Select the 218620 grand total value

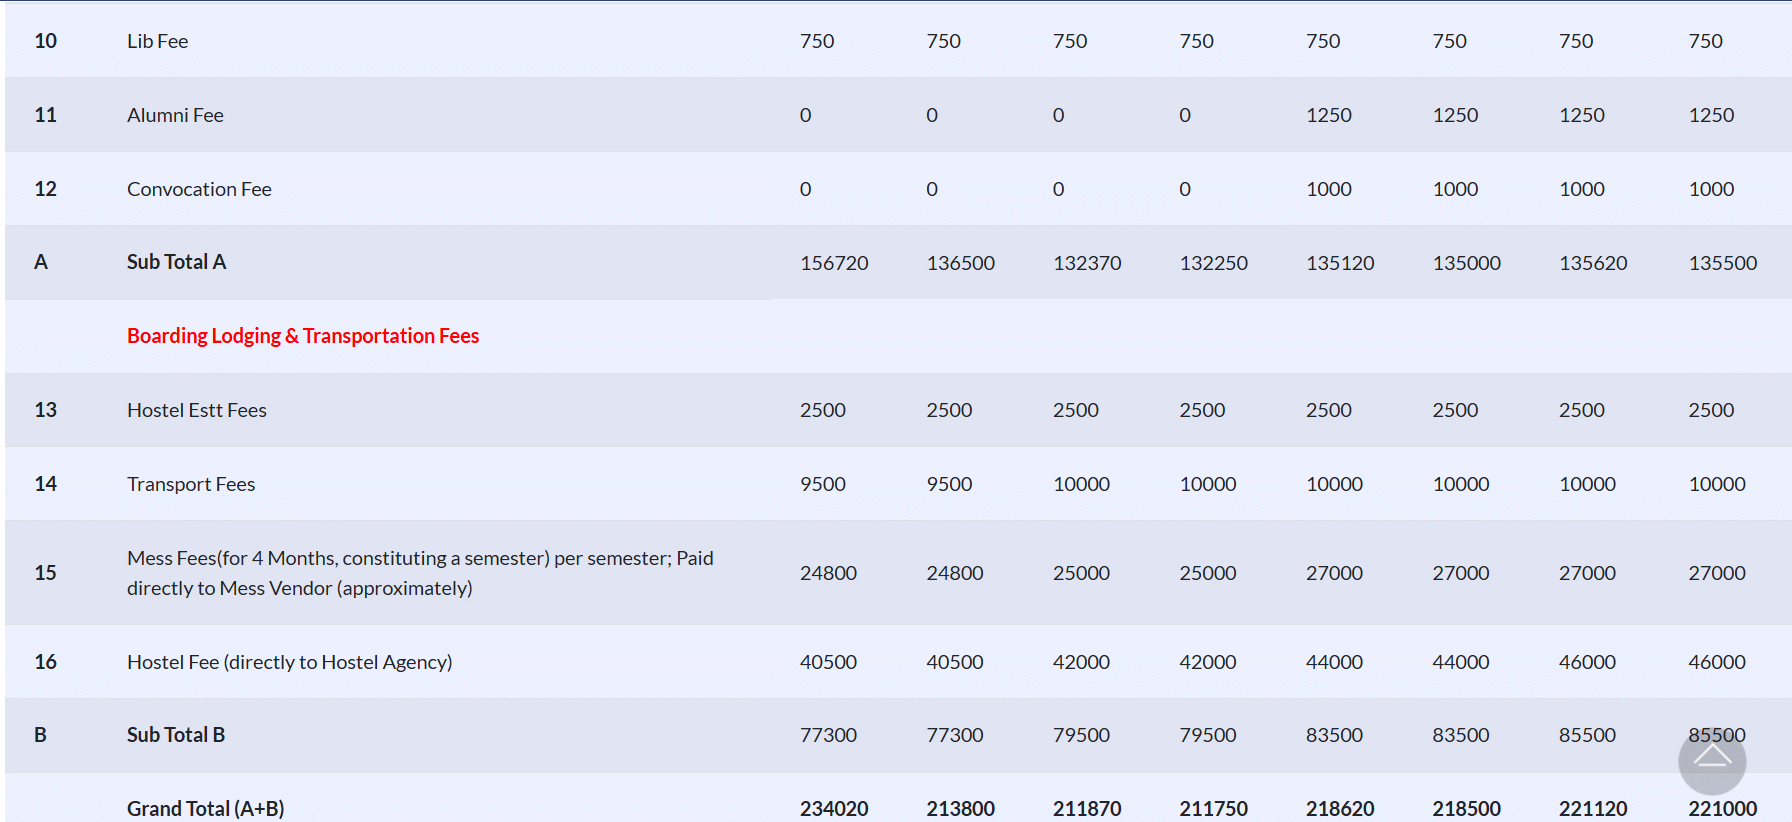tap(1340, 808)
